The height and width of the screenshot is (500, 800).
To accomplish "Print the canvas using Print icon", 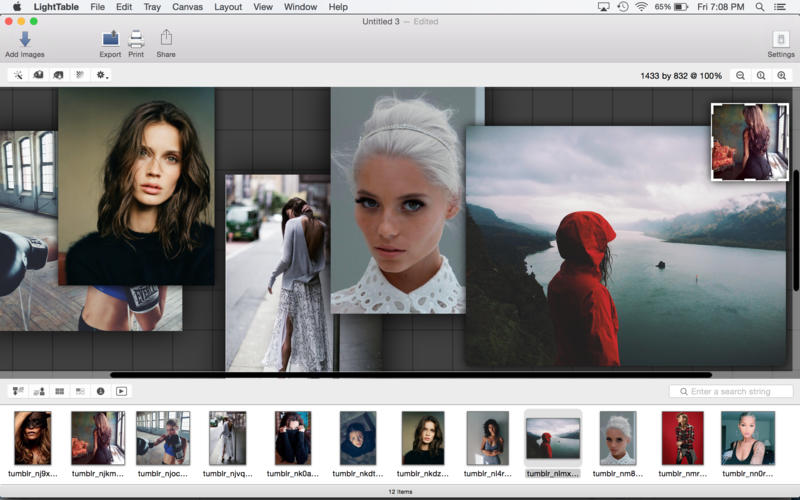I will pyautogui.click(x=136, y=40).
